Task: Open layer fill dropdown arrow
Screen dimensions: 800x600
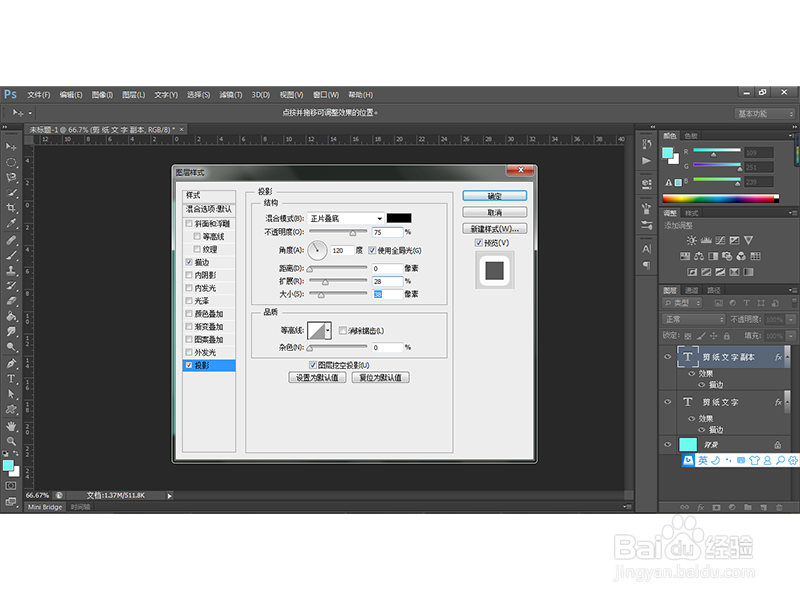Action: click(791, 336)
